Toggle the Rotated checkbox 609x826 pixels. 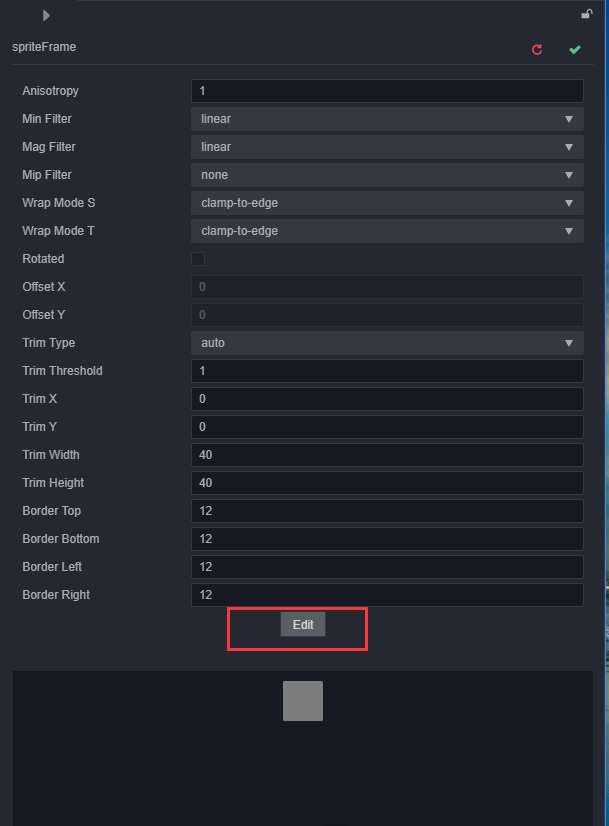pyautogui.click(x=198, y=259)
